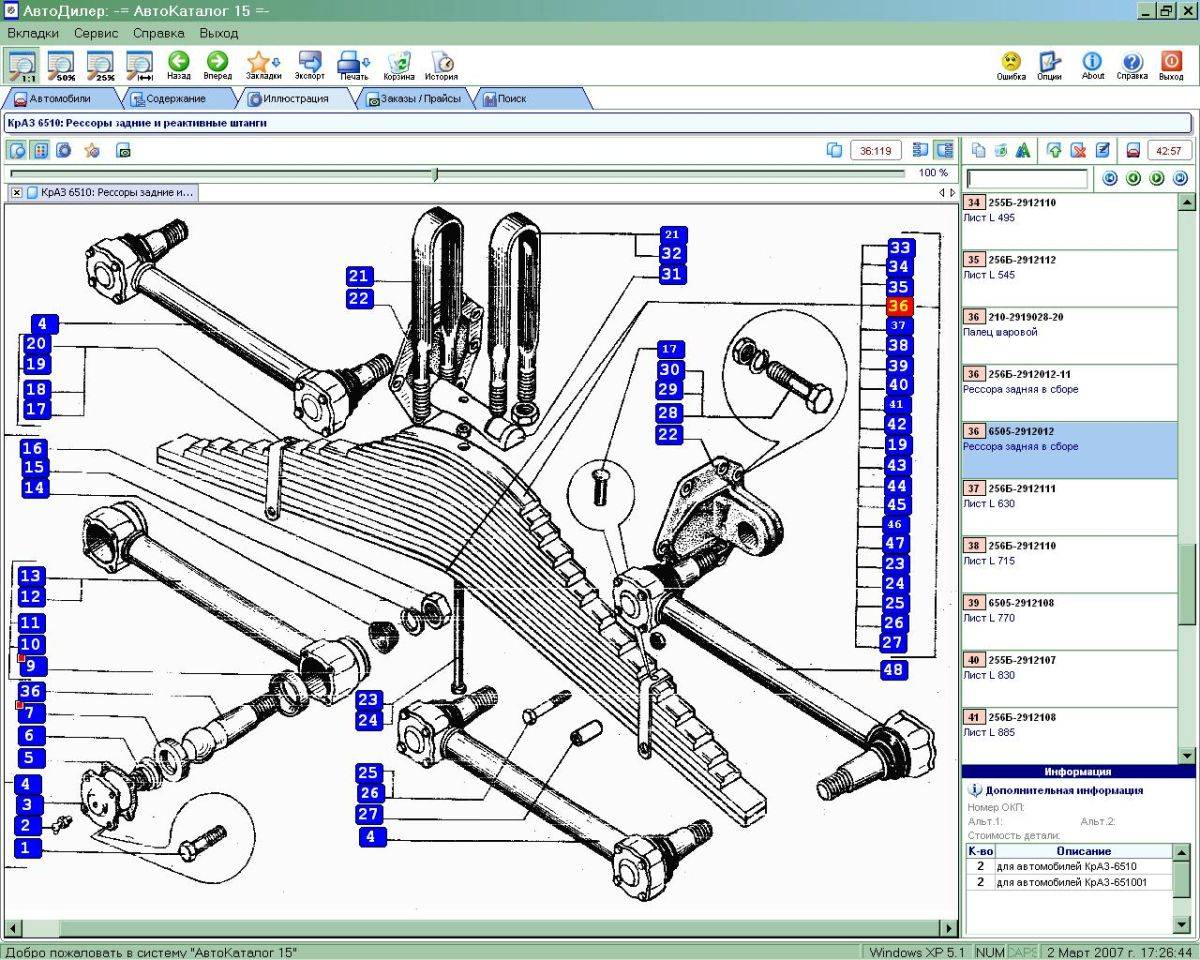Click the order-price icon under the title
This screenshot has width=1200, height=960.
coord(124,151)
